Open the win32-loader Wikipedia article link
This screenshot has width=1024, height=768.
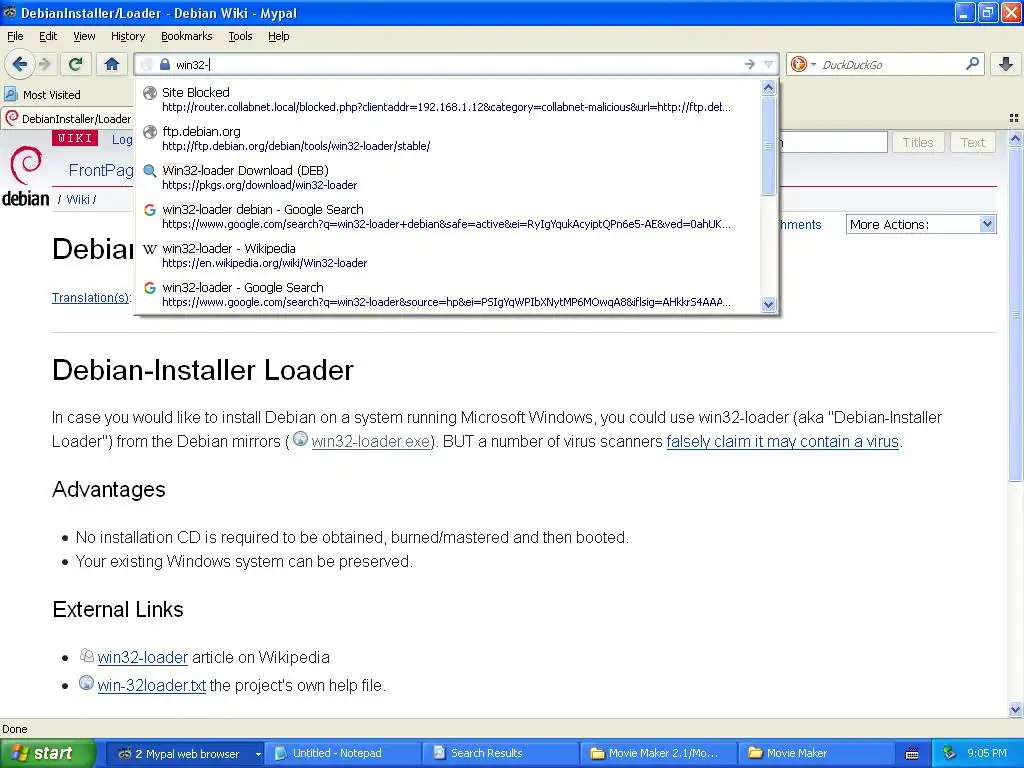142,657
